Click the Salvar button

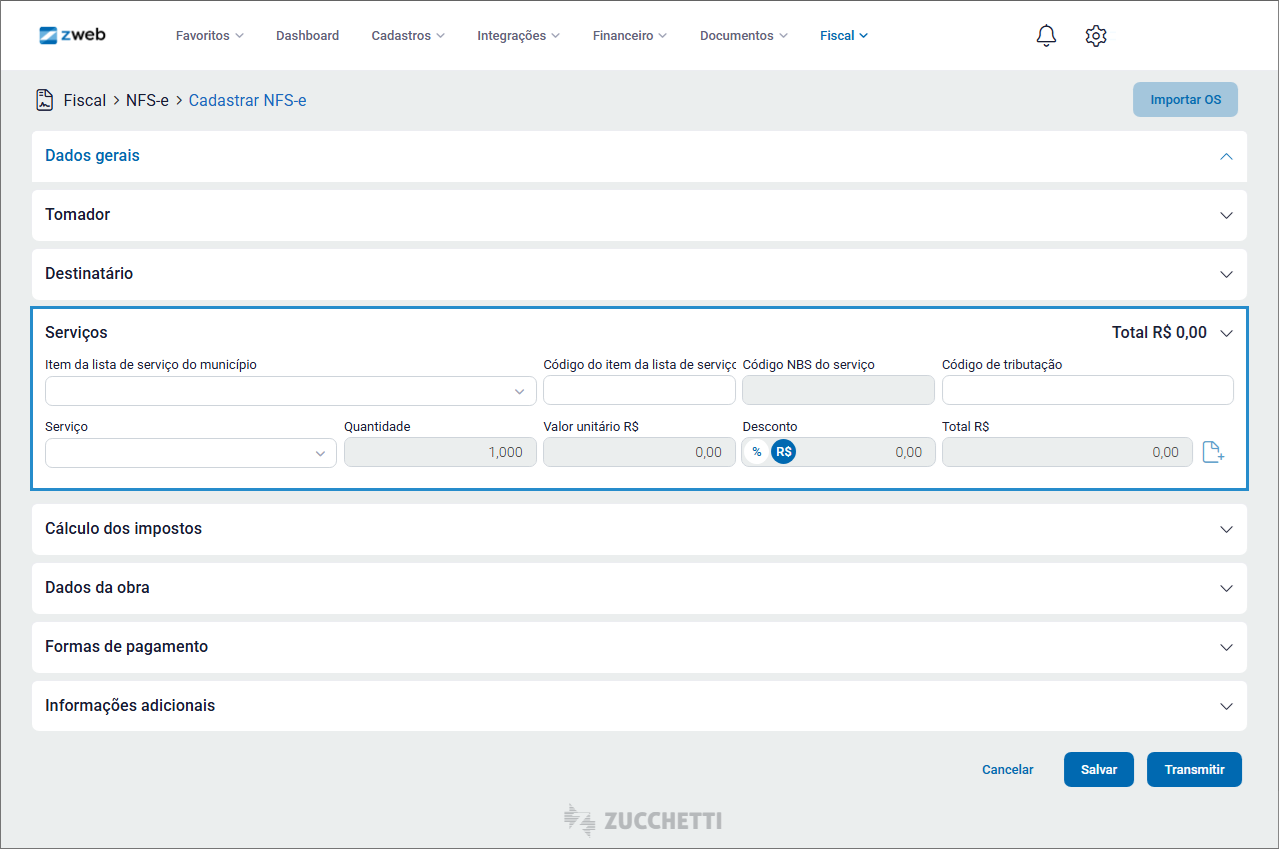[1098, 770]
